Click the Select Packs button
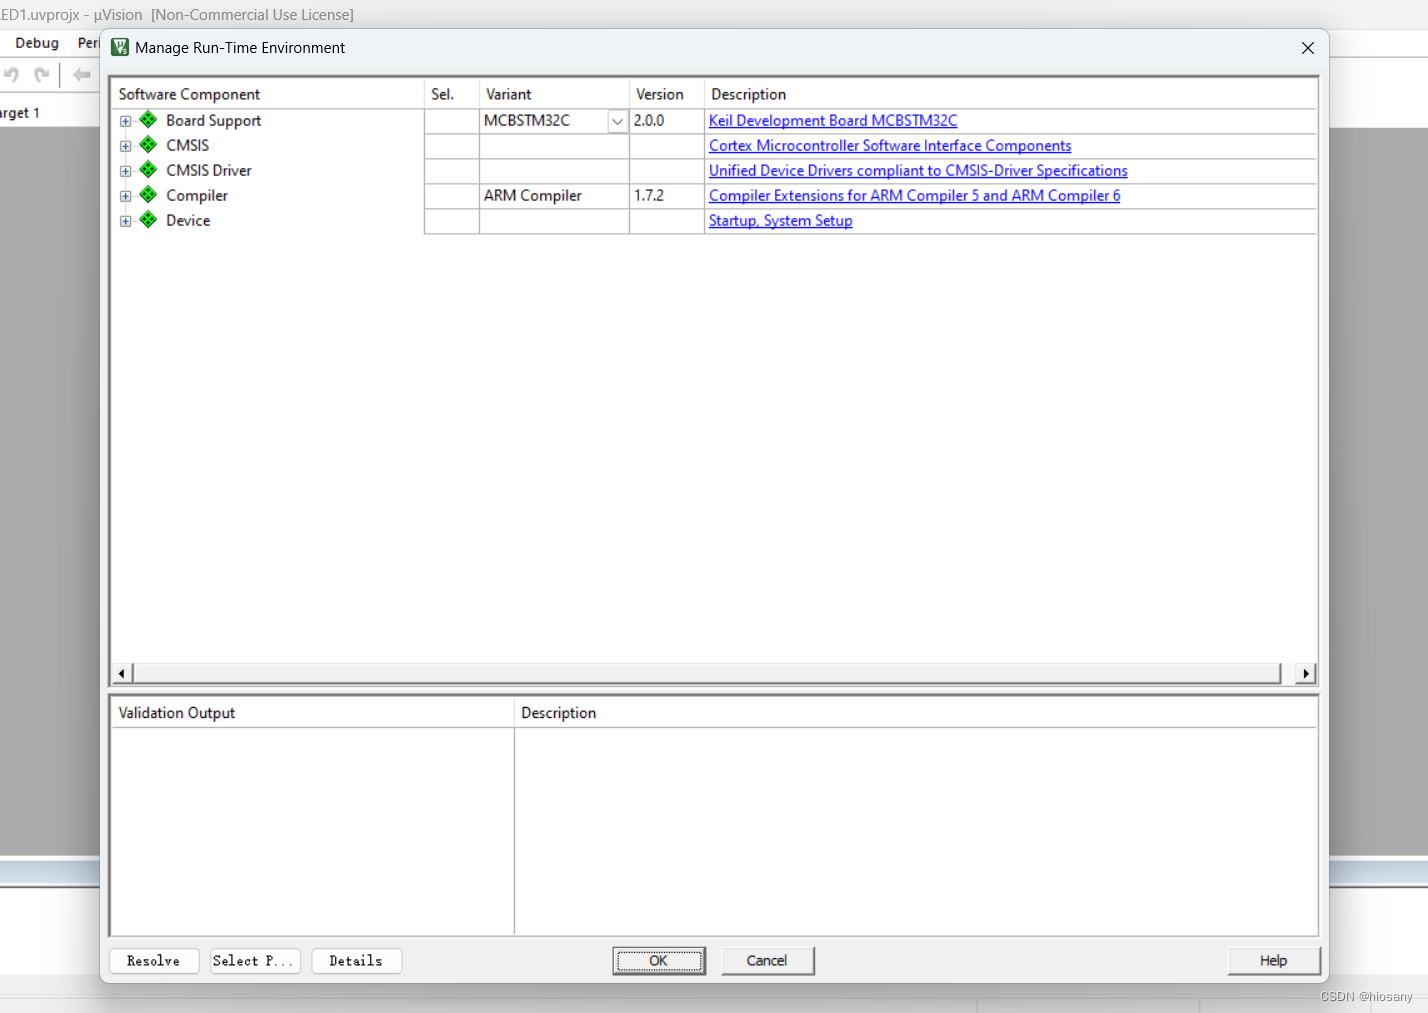The image size is (1428, 1013). [x=255, y=961]
